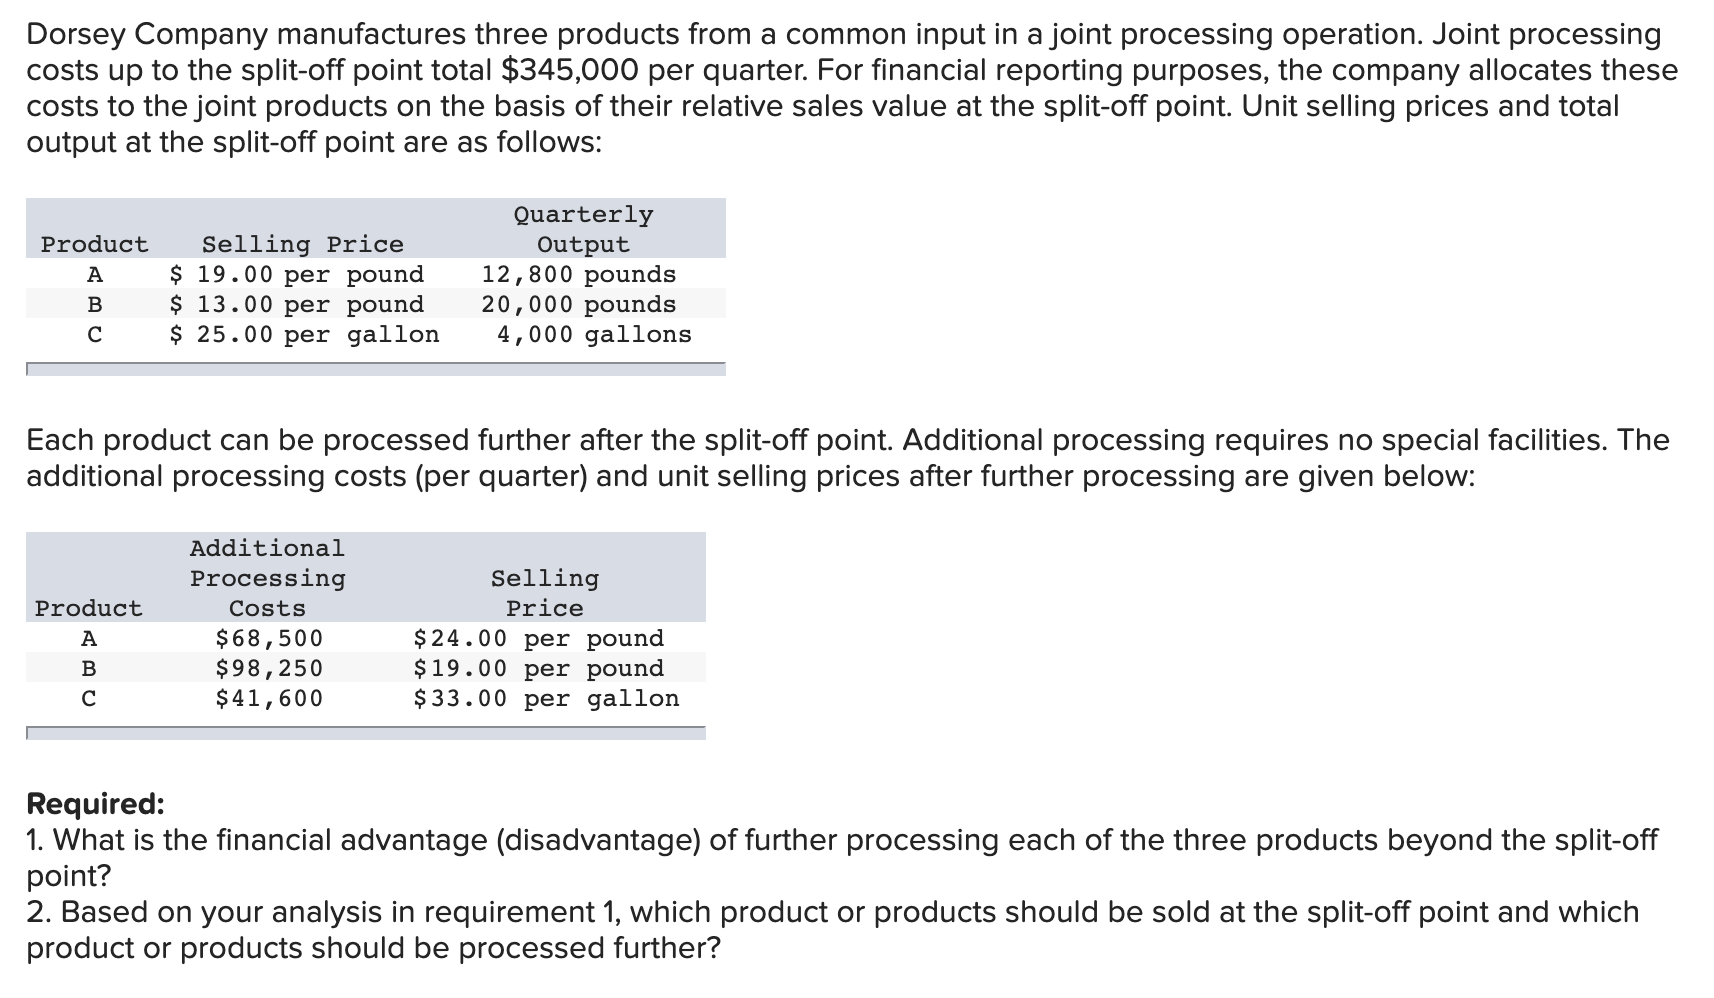Select Product C's $25.00 per gallon price

click(304, 334)
